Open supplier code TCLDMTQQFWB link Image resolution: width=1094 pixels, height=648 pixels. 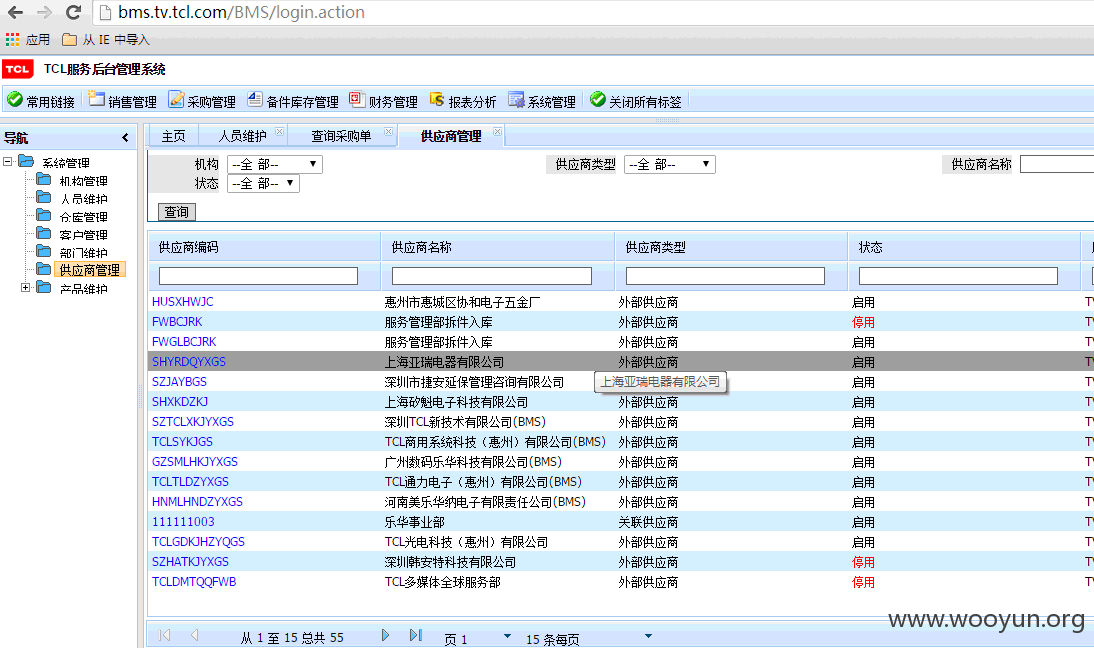[x=194, y=582]
